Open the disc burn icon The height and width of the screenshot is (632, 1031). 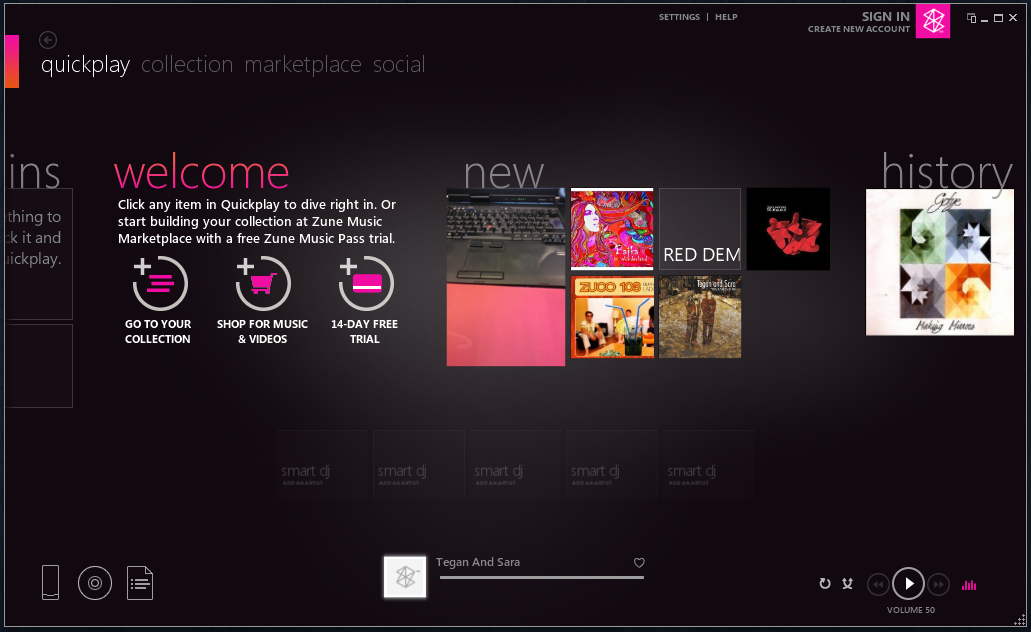(x=94, y=582)
